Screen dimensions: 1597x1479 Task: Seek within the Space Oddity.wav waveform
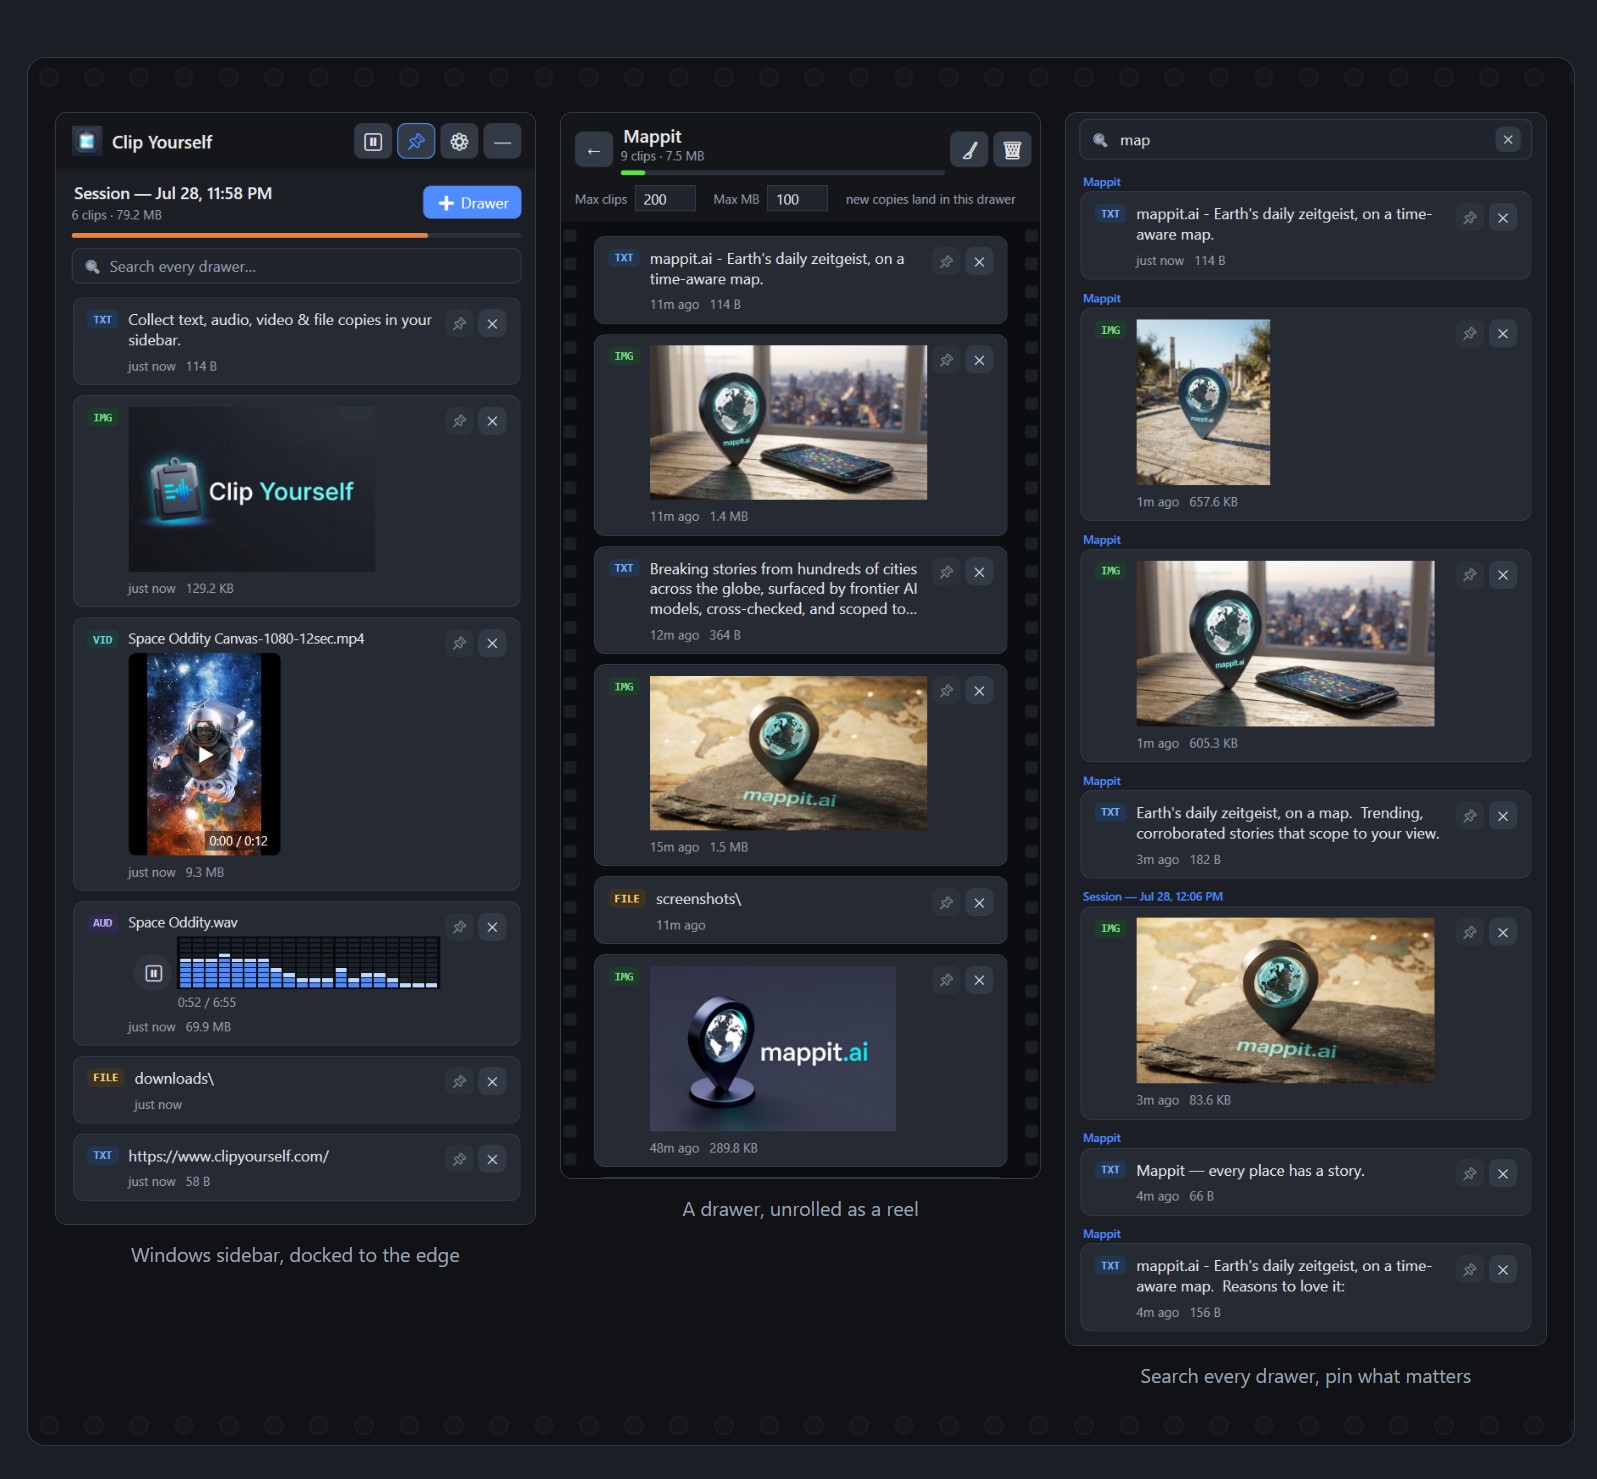[308, 963]
